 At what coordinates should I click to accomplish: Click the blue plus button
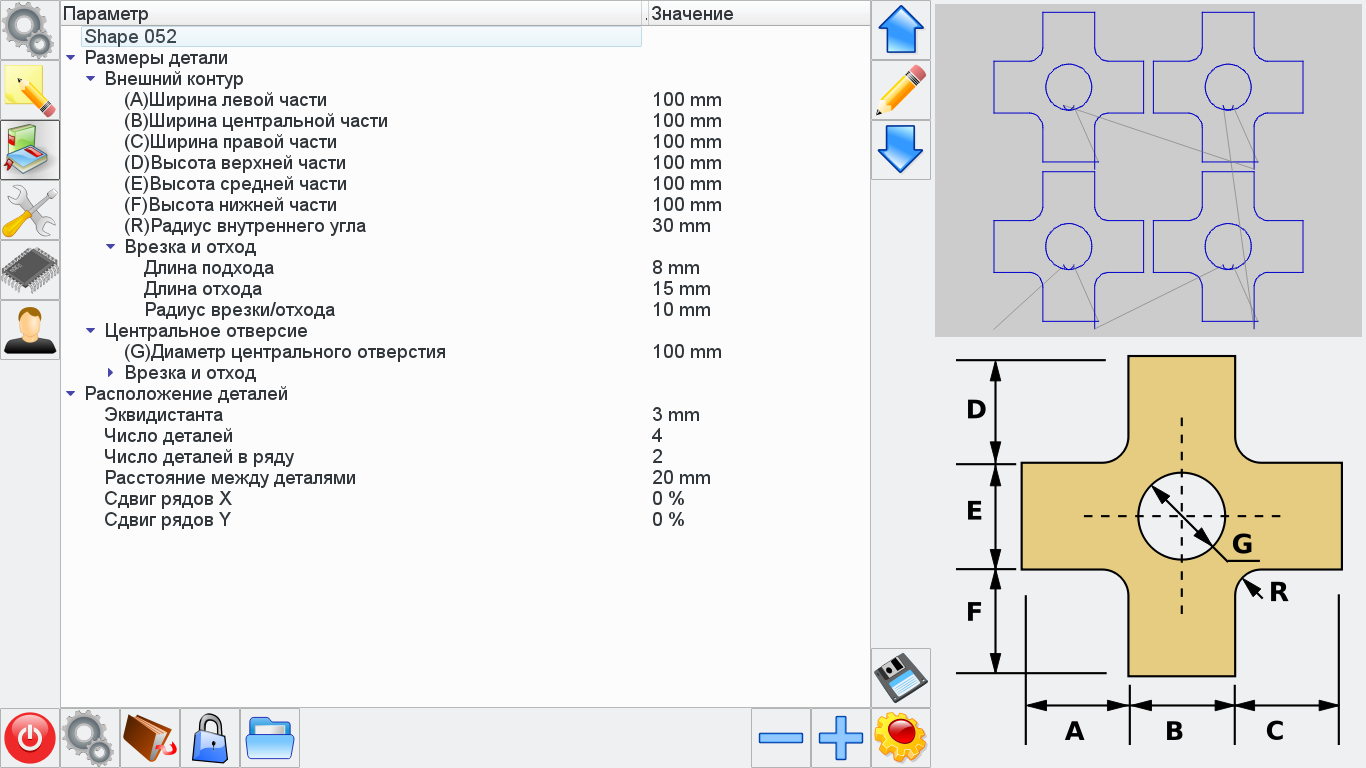(841, 738)
